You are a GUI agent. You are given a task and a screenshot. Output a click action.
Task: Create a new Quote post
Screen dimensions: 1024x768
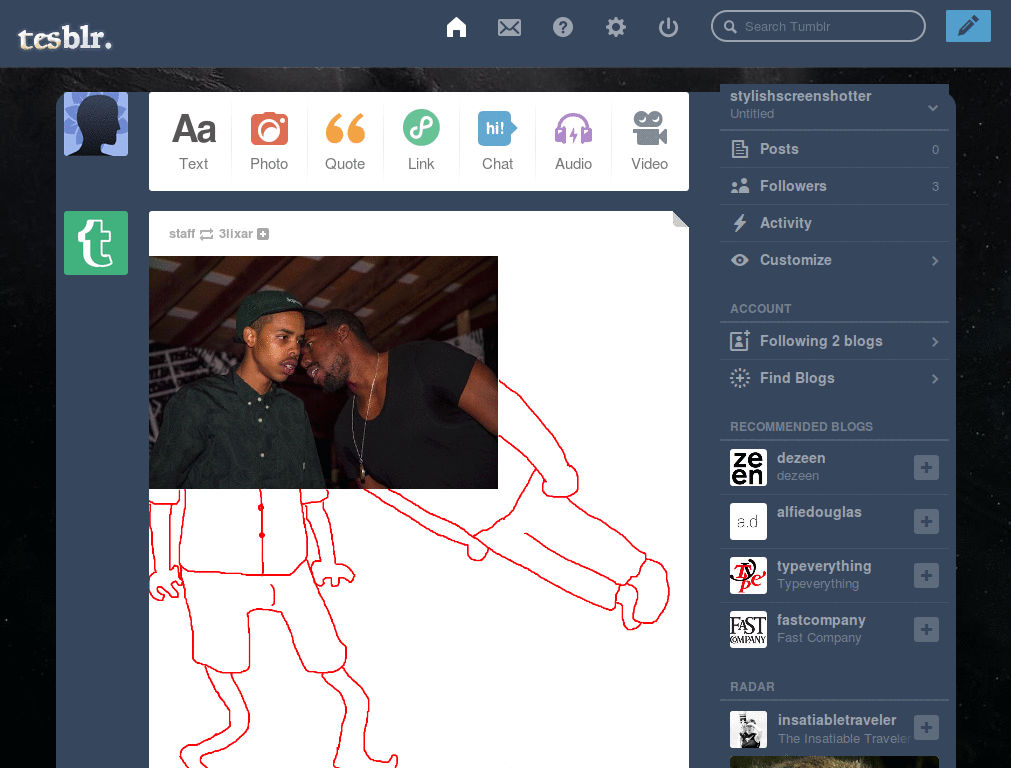point(345,141)
